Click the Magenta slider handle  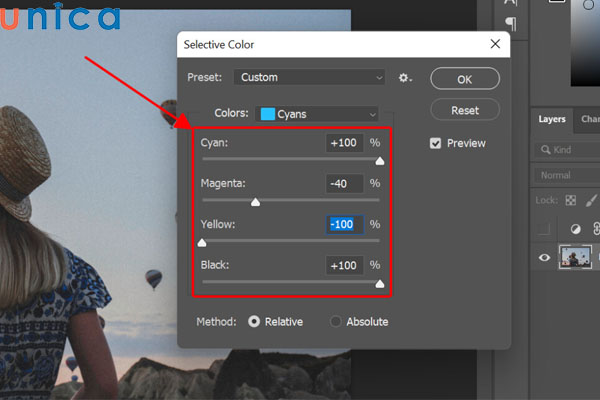pyautogui.click(x=255, y=202)
